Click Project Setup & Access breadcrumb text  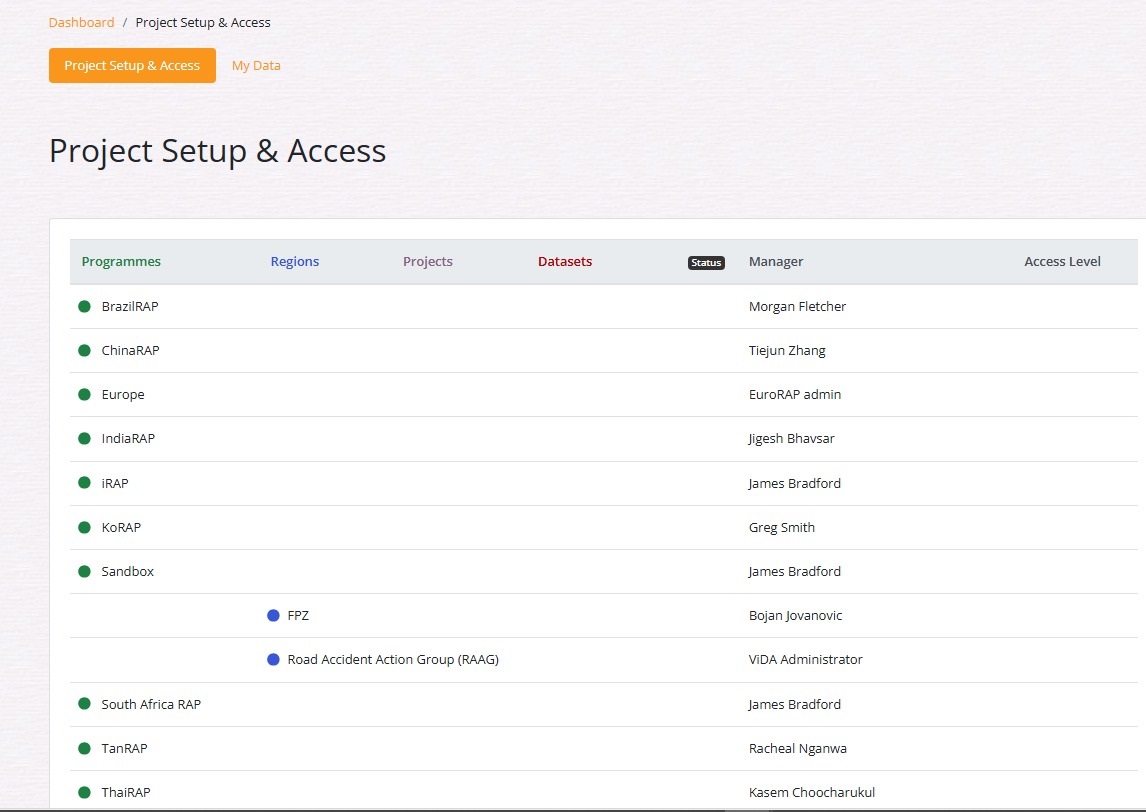click(x=203, y=23)
